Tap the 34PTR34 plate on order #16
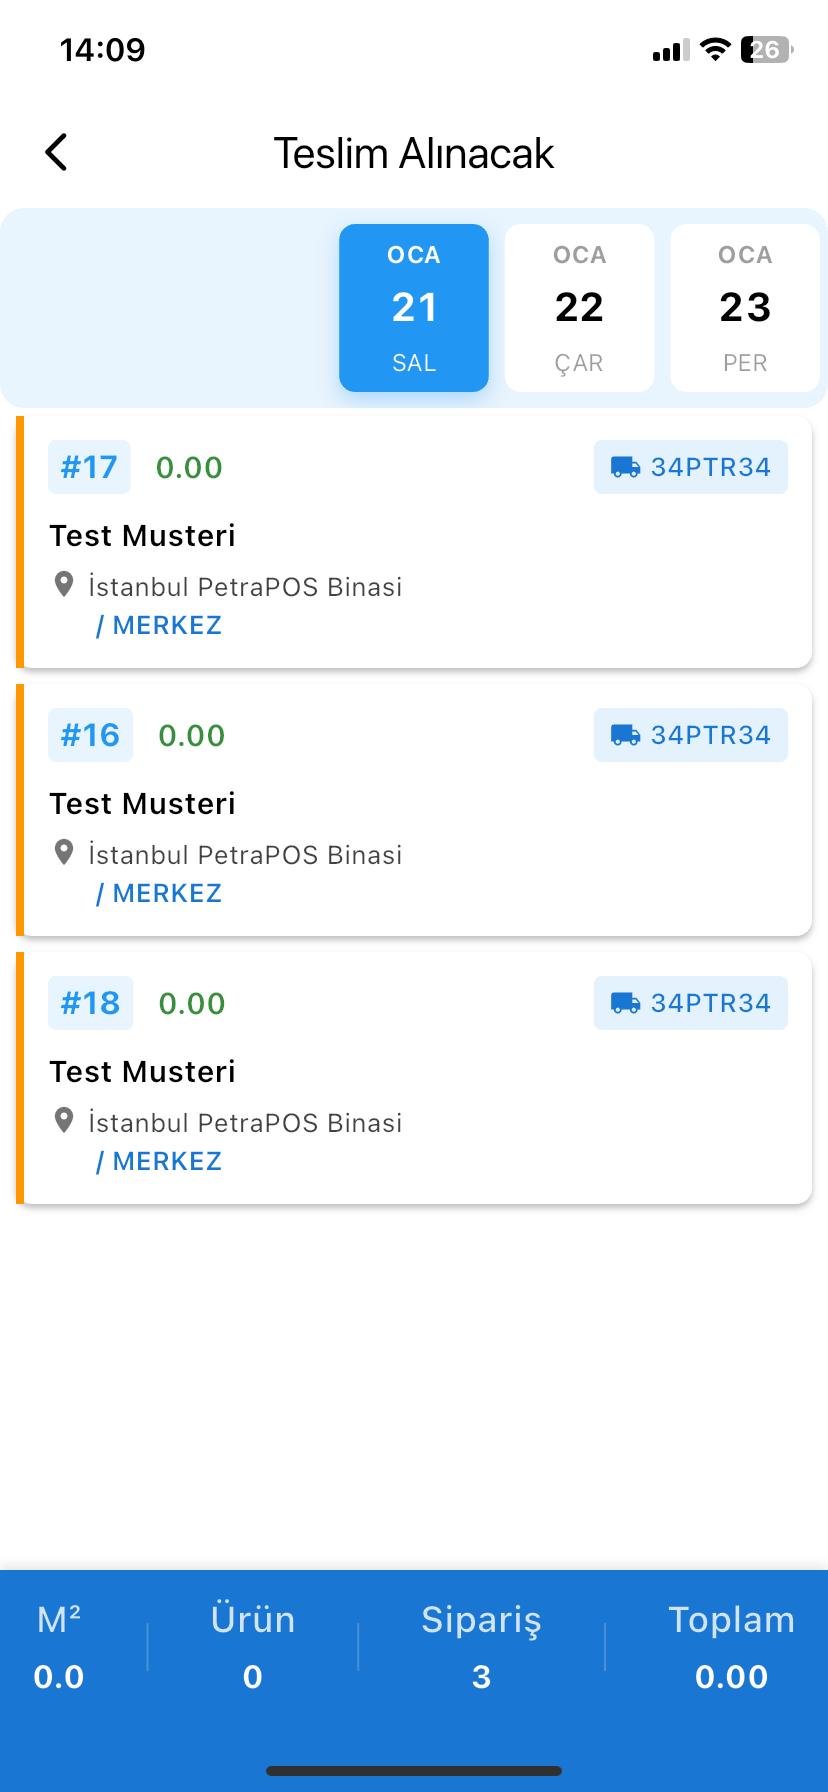 click(710, 735)
